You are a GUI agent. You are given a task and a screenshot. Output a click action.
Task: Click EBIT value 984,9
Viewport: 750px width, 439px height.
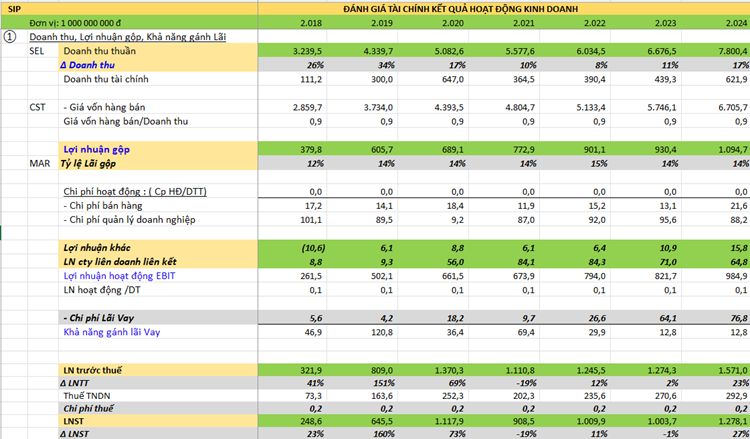coord(736,276)
